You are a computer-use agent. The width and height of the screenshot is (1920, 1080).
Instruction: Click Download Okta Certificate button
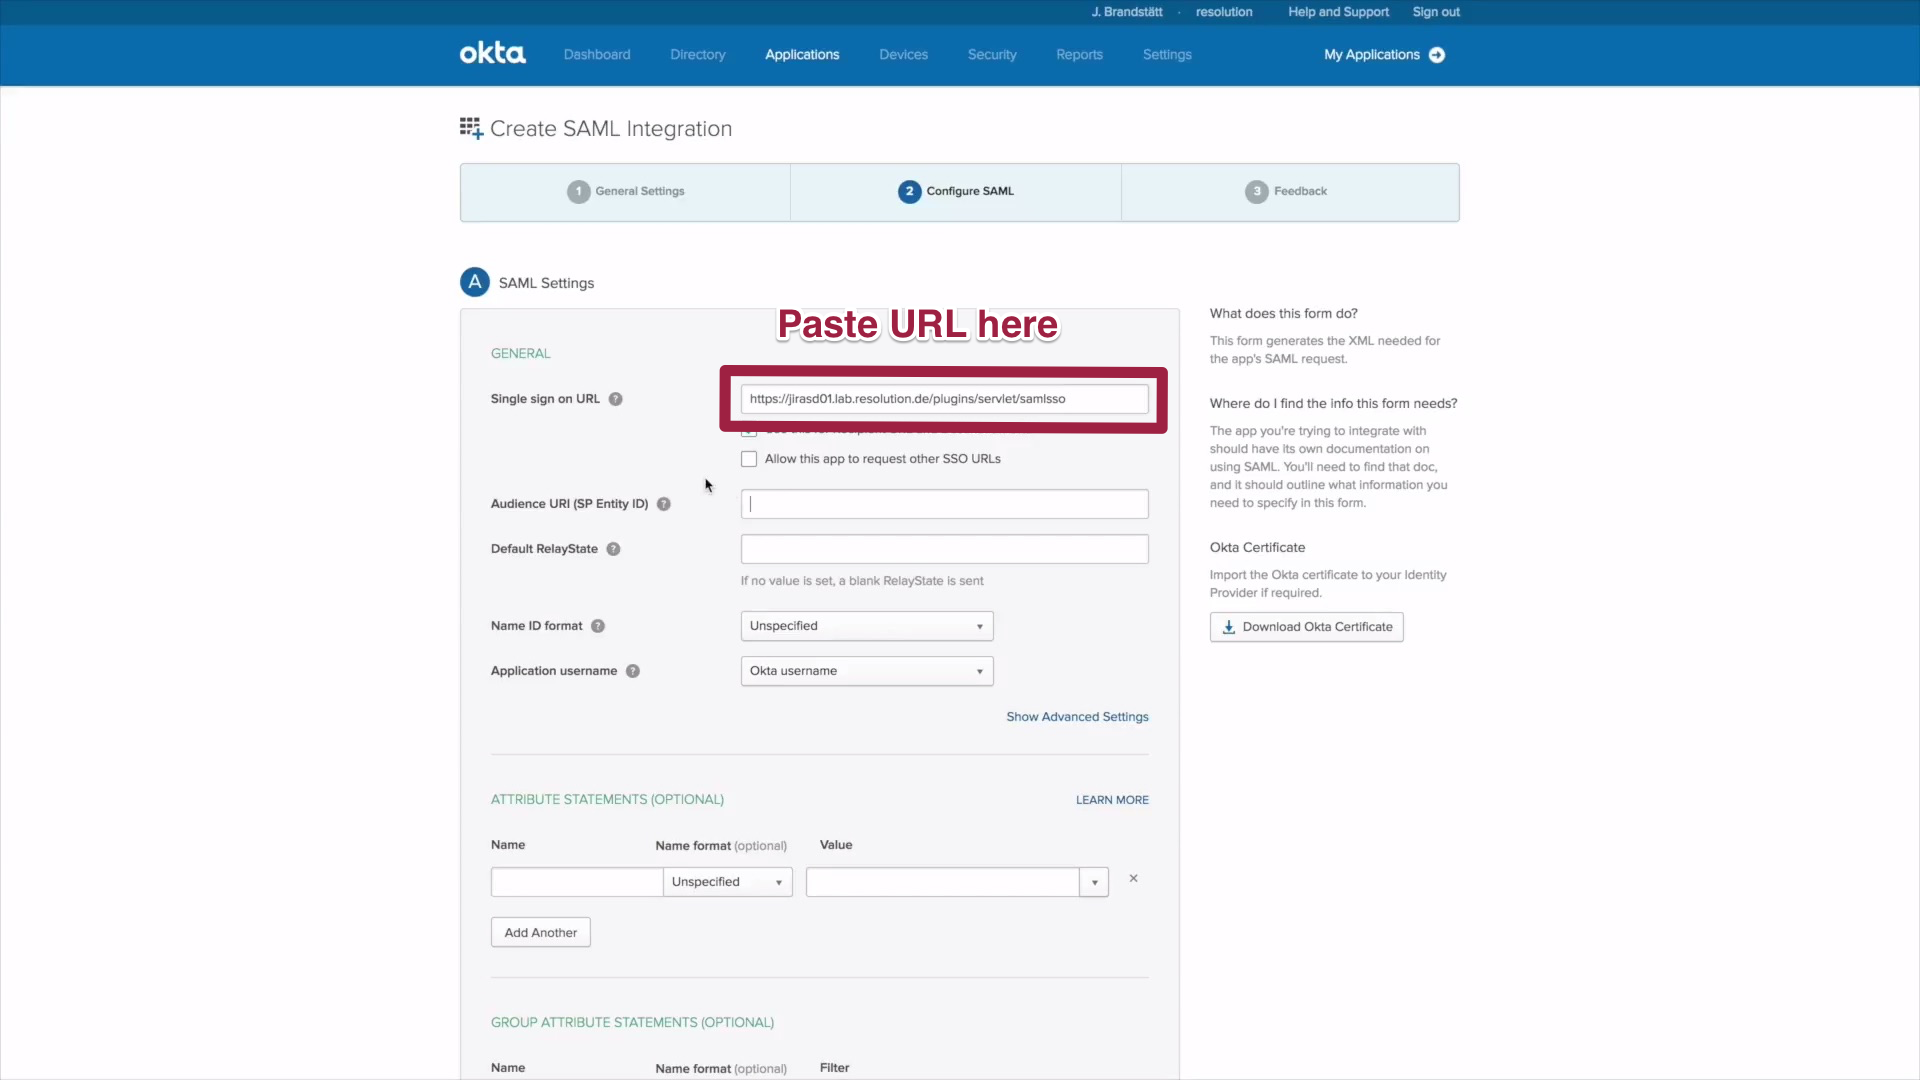coord(1307,627)
